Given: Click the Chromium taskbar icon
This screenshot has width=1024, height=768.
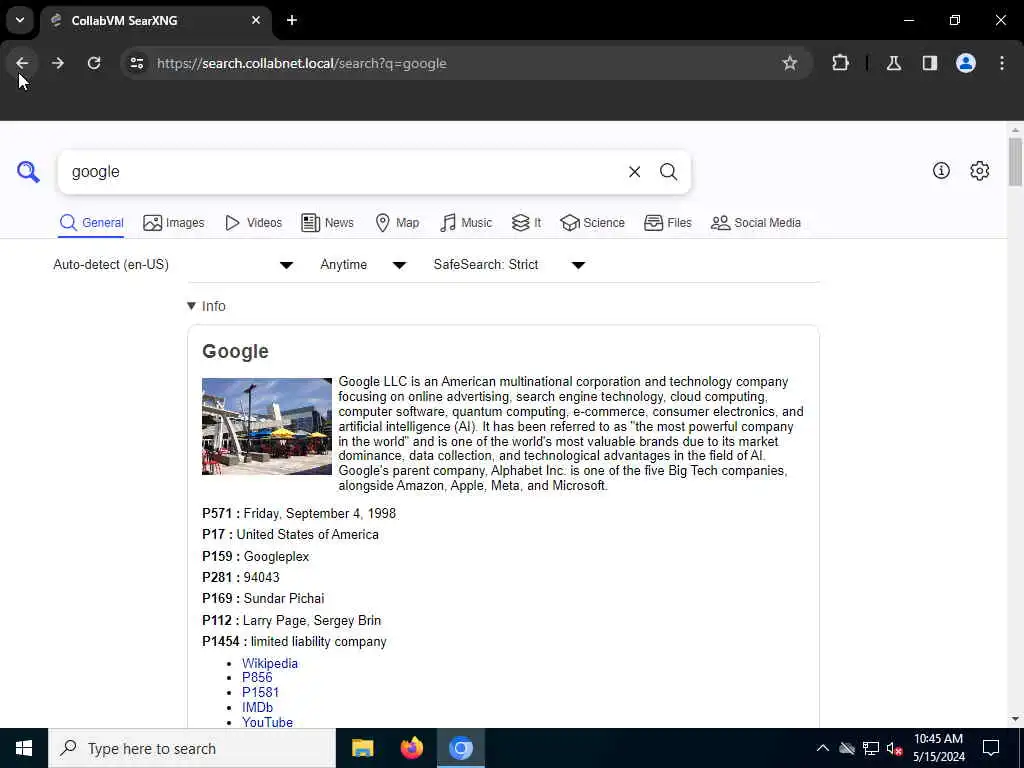Looking at the screenshot, I should click(x=460, y=748).
